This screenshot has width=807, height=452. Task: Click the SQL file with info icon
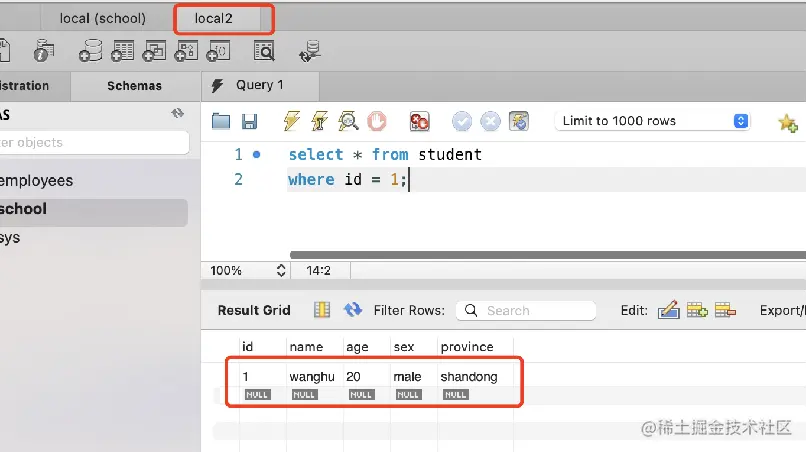[x=44, y=50]
